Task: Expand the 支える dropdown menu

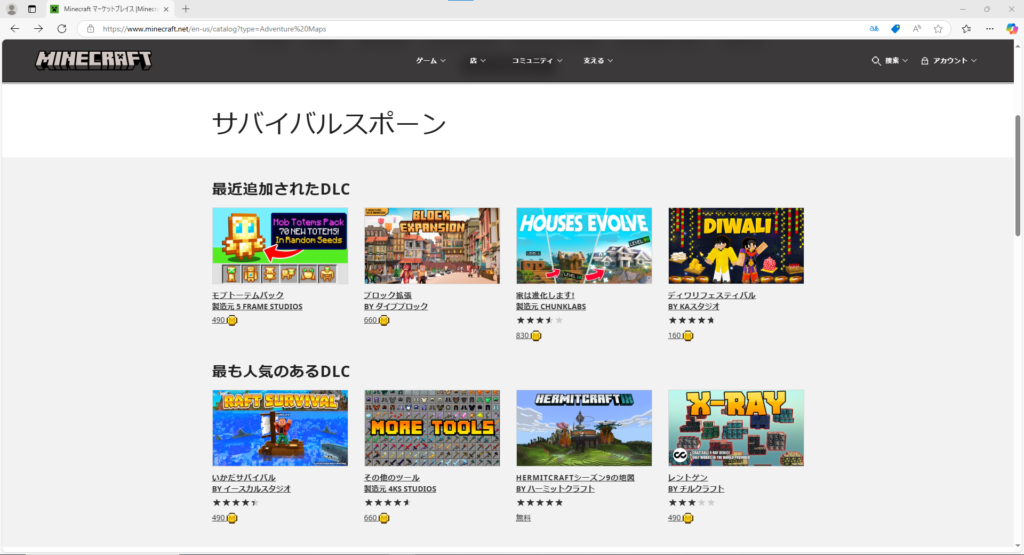Action: tap(598, 61)
